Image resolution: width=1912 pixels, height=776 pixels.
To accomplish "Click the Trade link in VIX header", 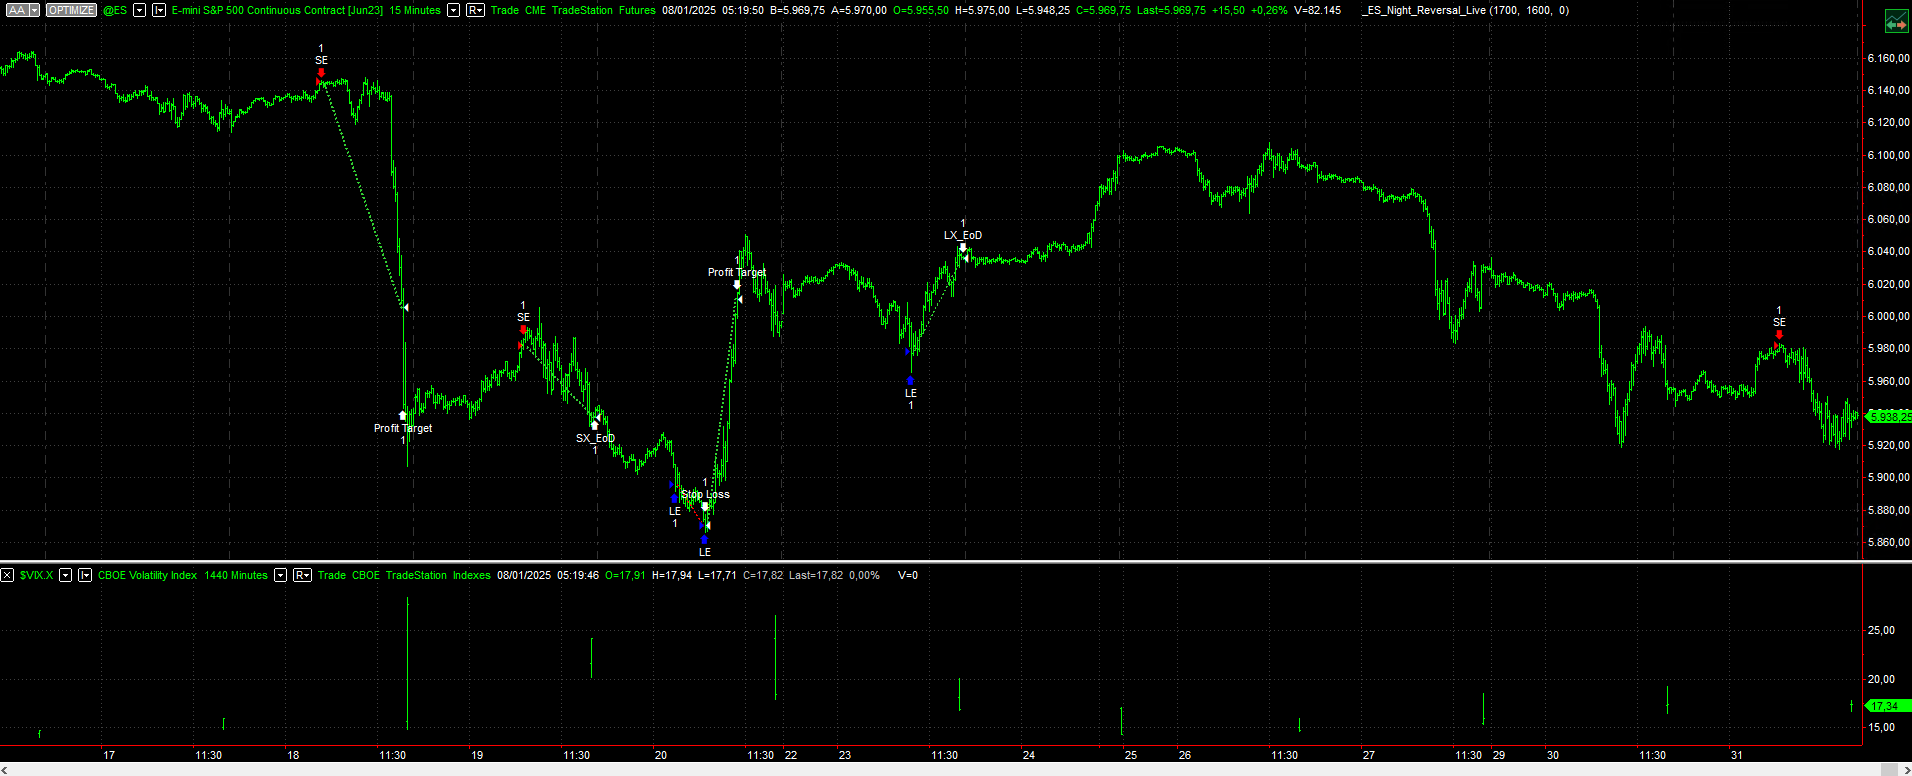I will point(331,575).
